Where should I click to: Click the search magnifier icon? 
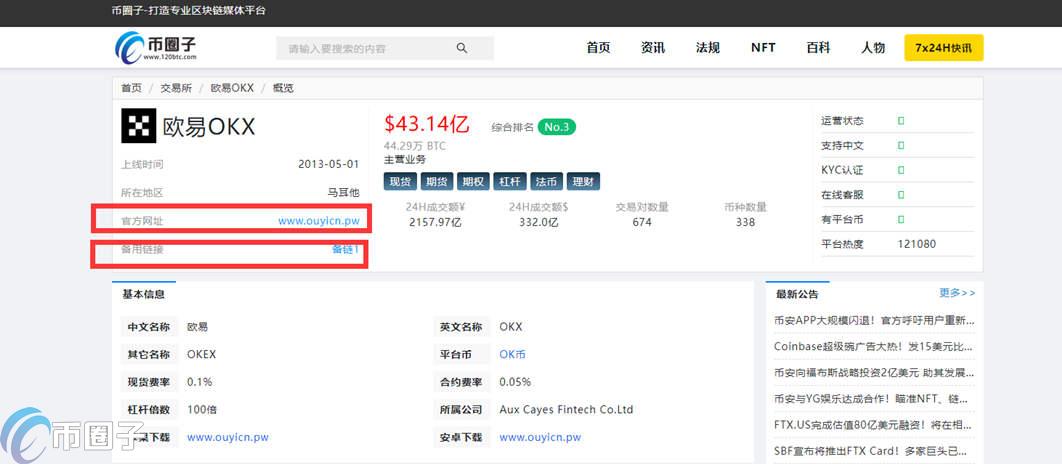click(462, 48)
